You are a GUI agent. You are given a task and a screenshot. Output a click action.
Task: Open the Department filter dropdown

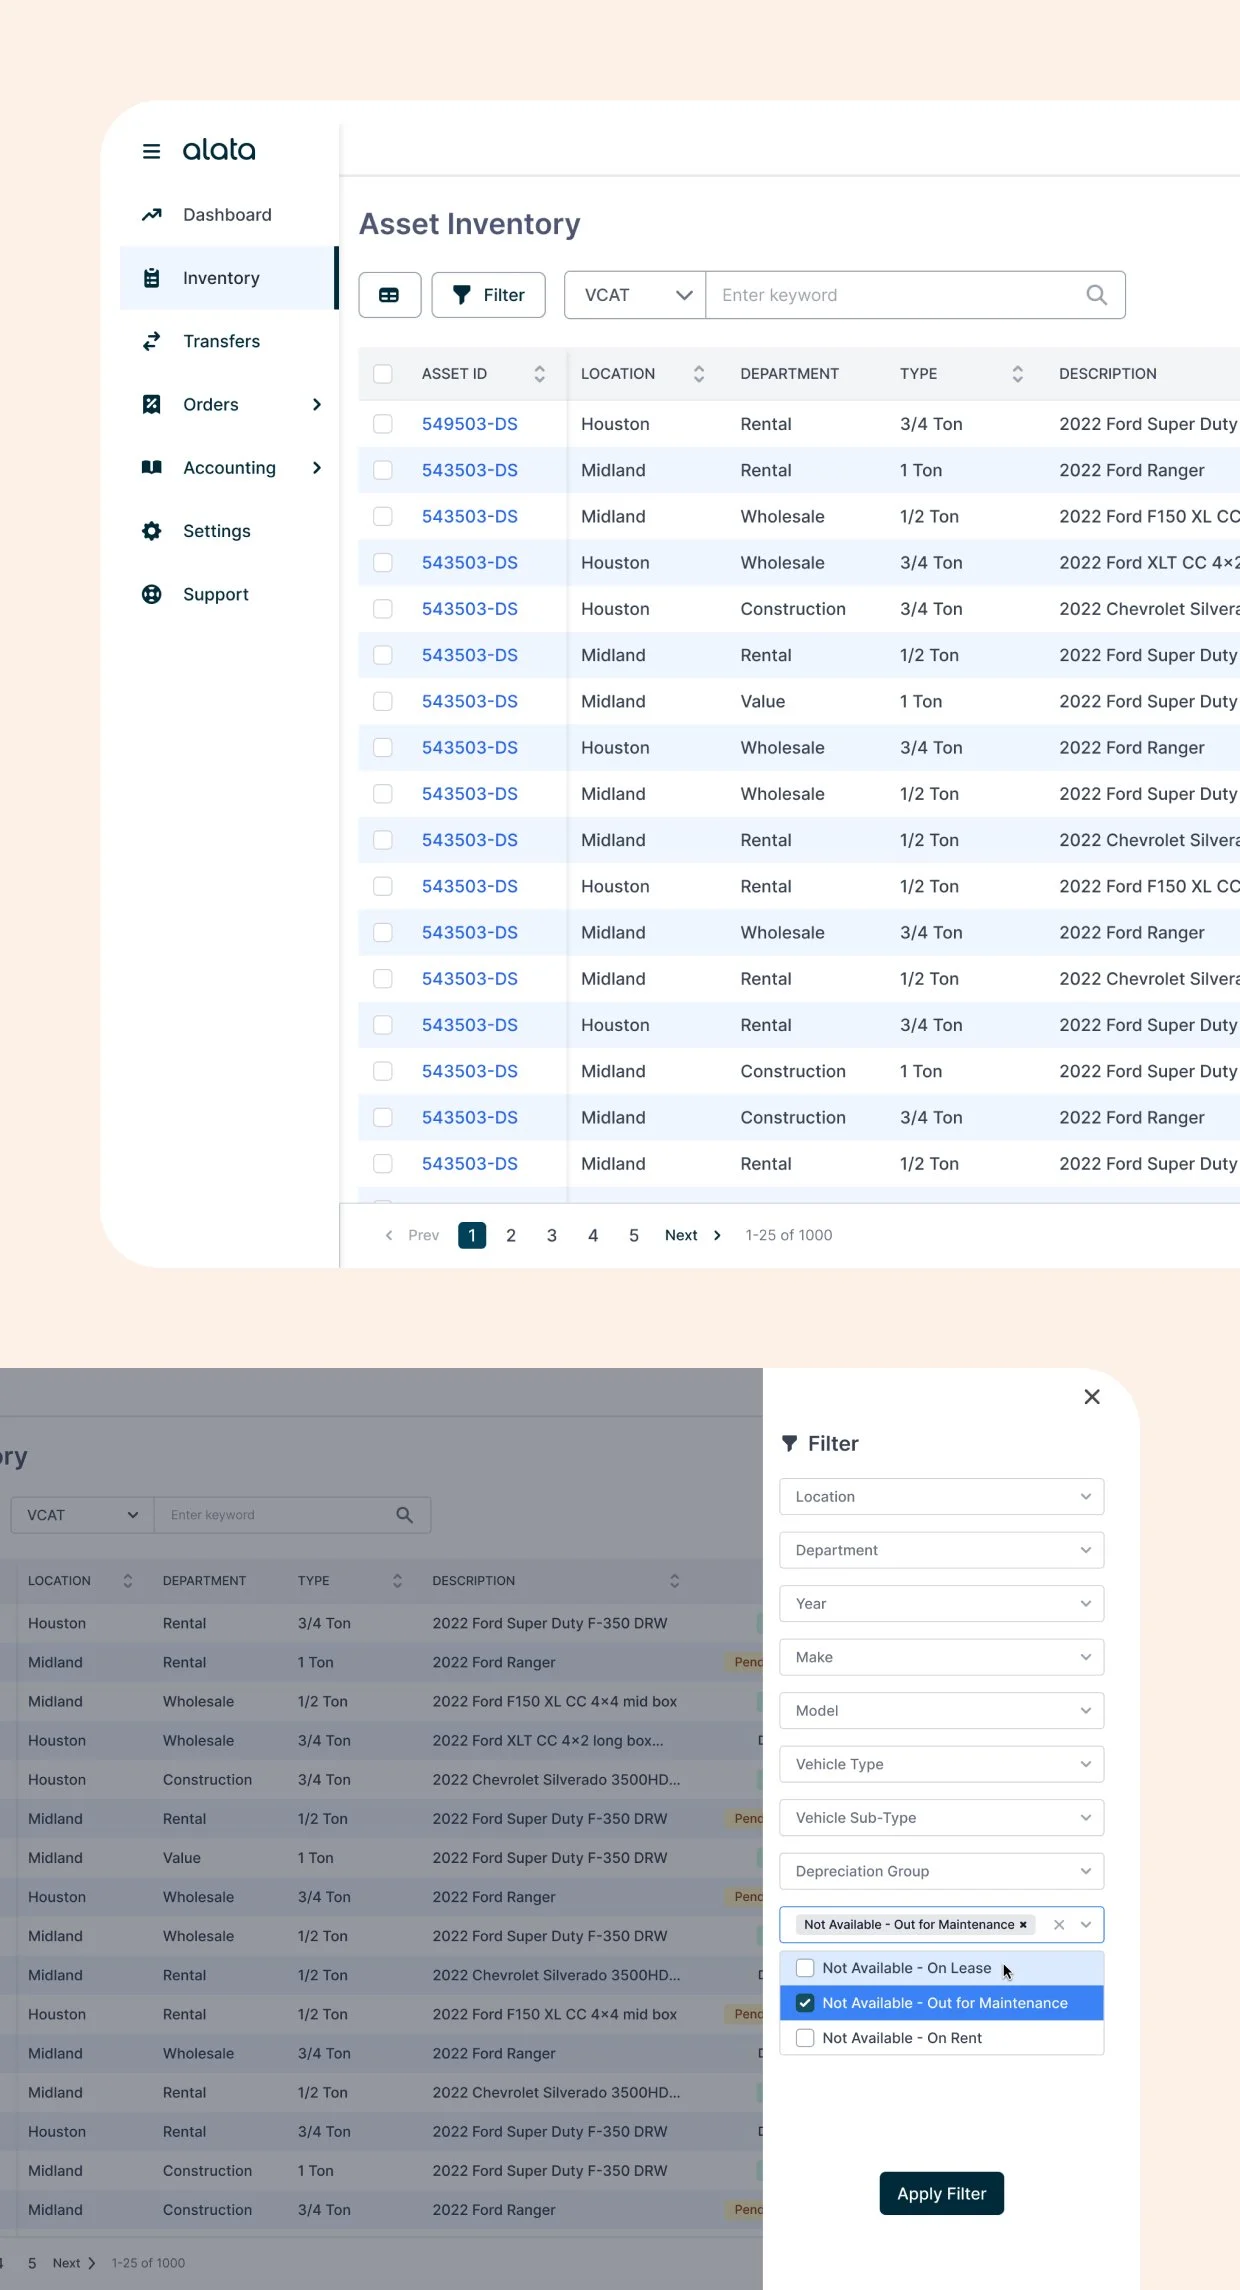coord(942,1550)
